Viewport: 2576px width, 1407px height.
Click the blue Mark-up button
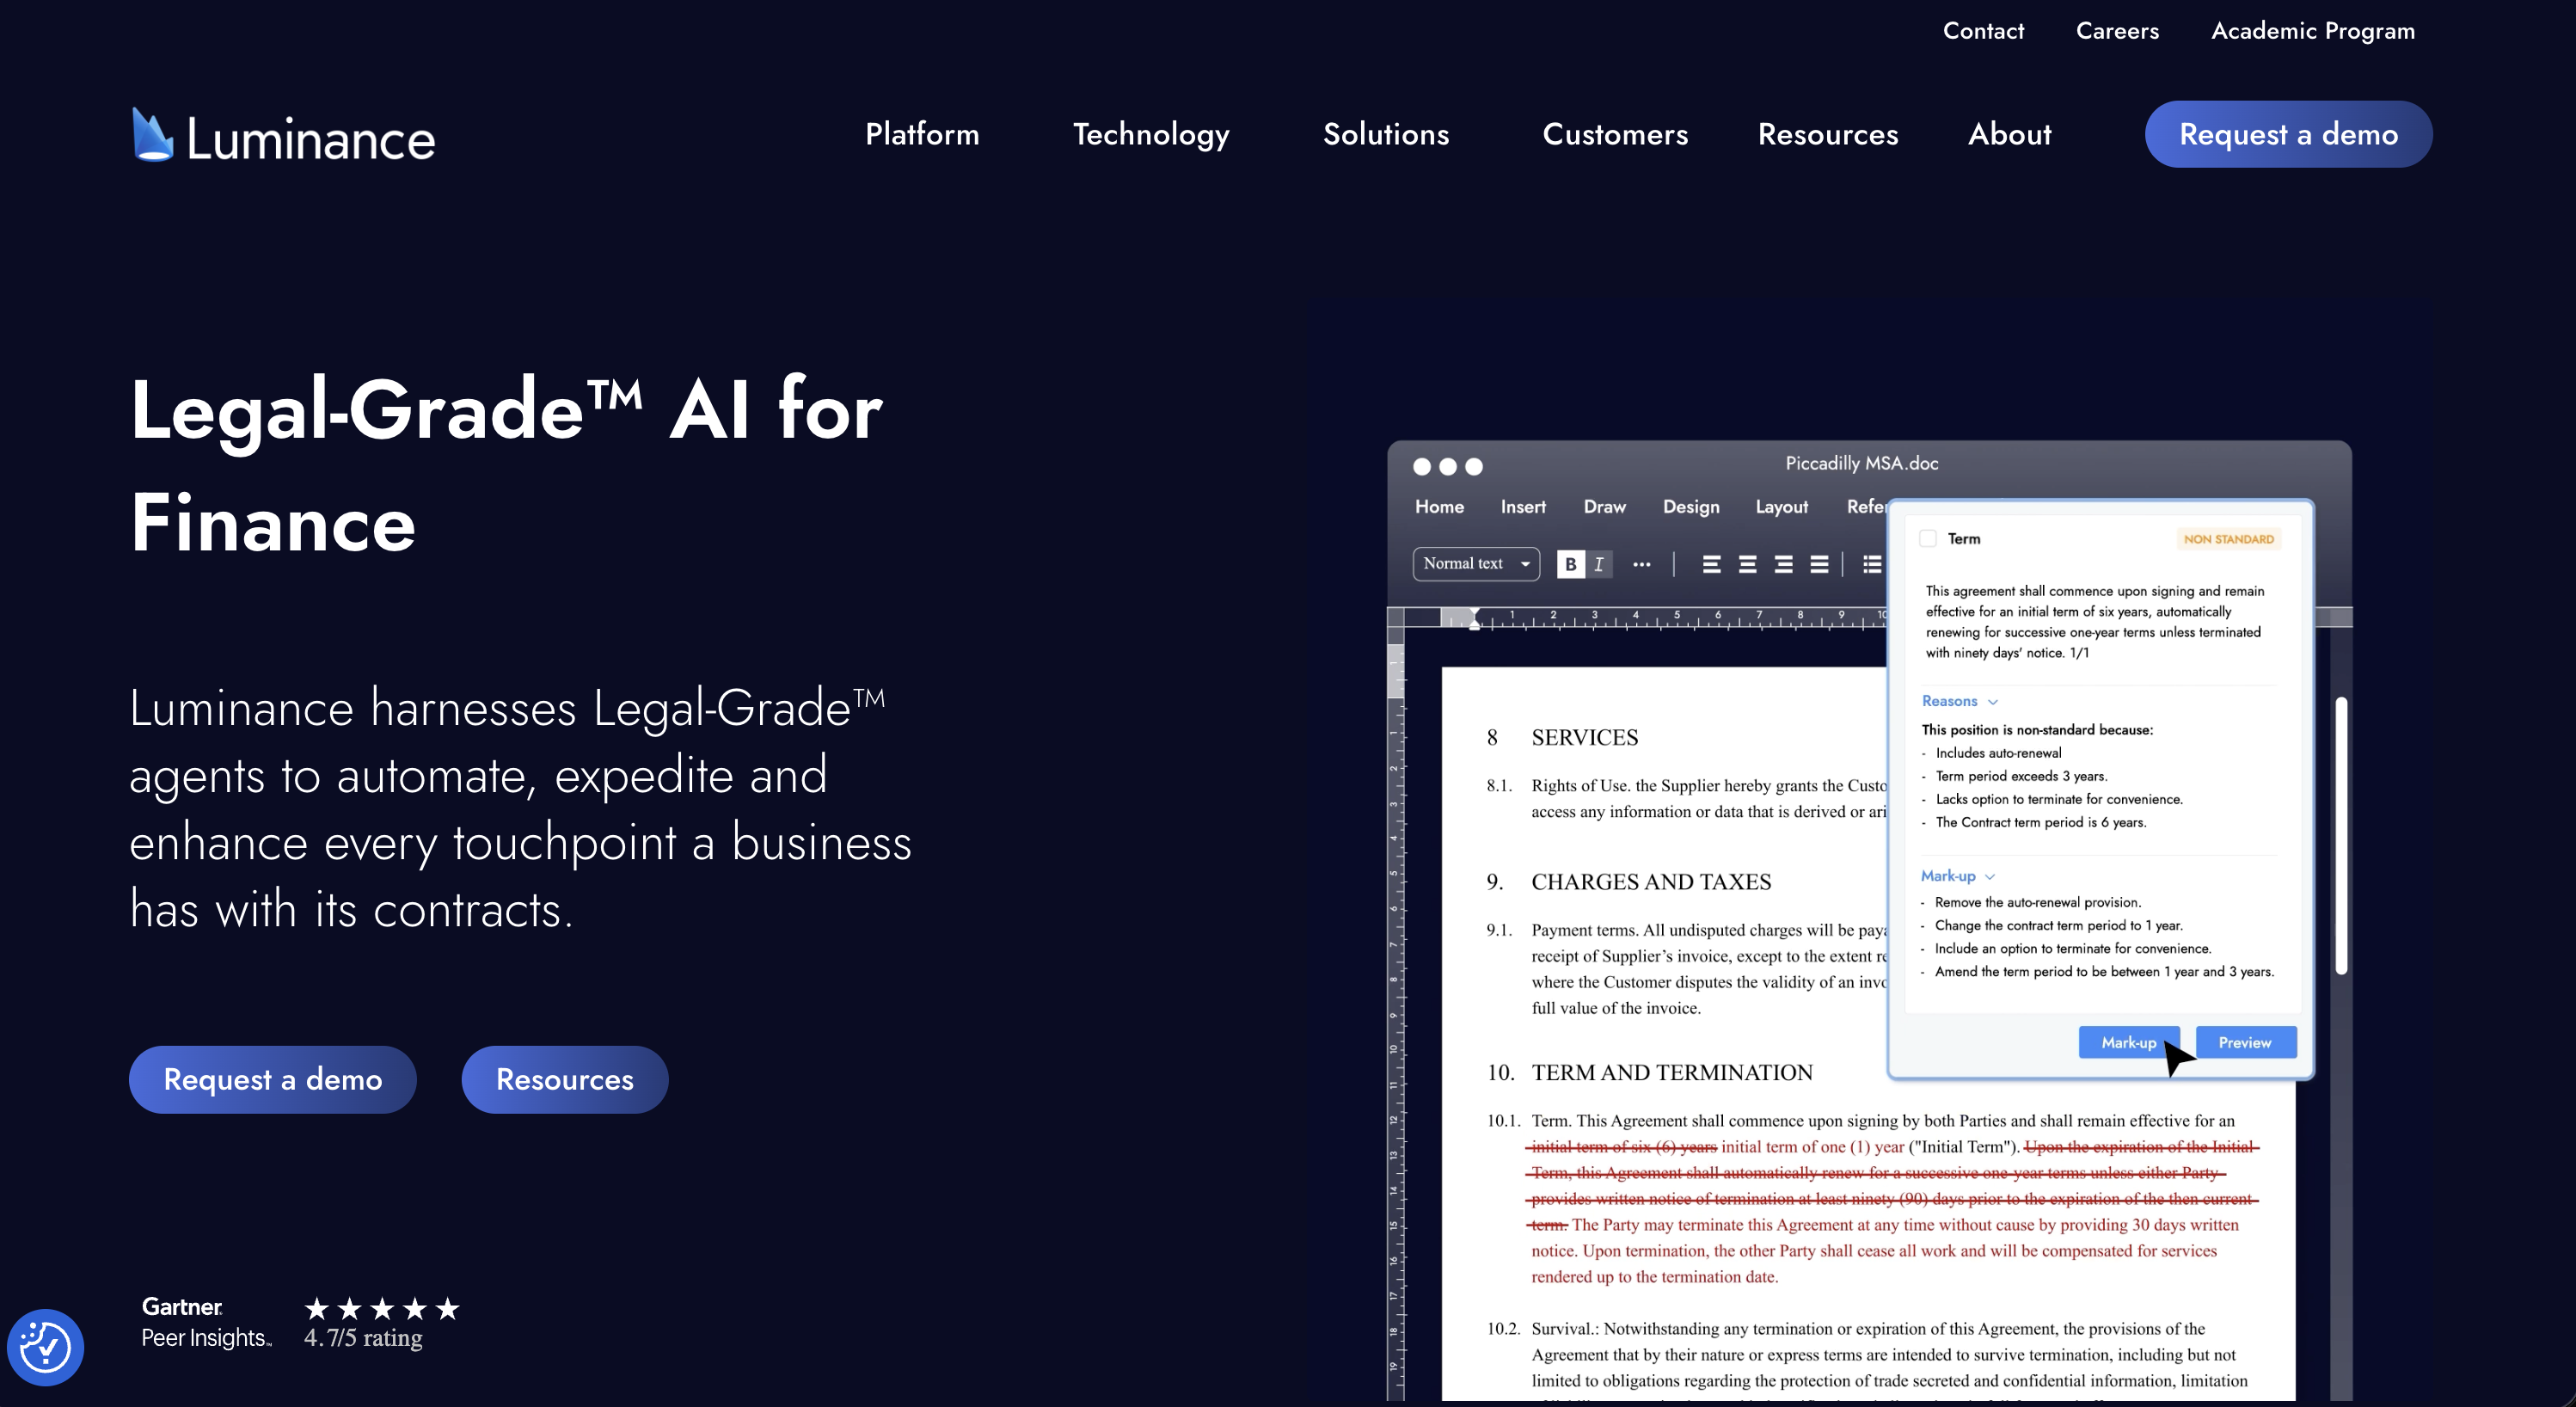point(2128,1042)
